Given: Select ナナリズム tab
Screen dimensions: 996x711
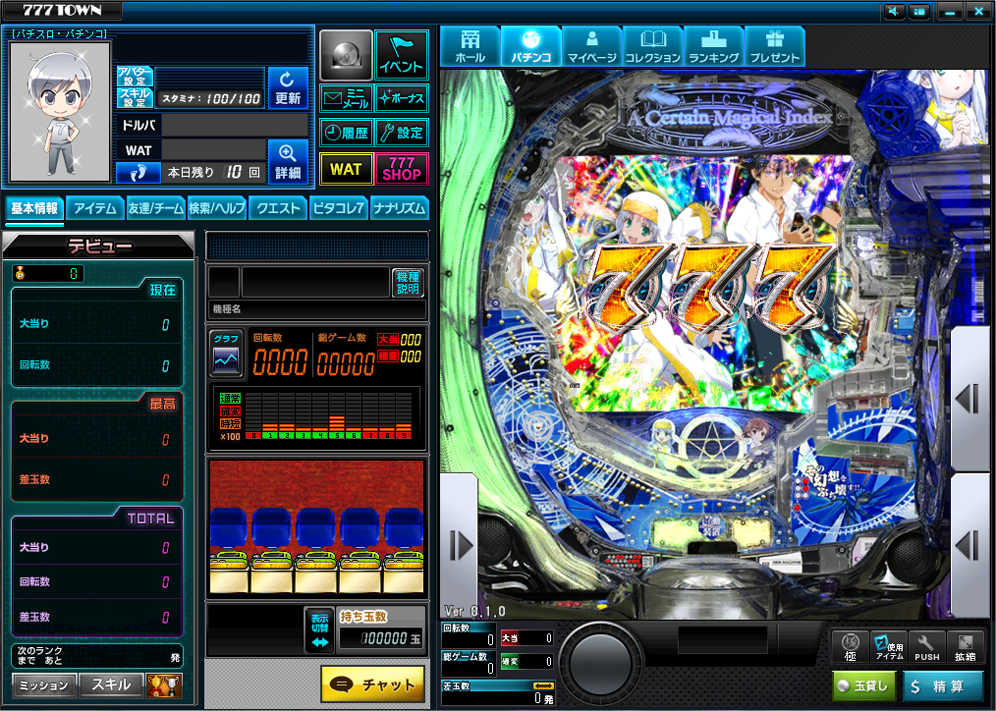Looking at the screenshot, I should (400, 208).
